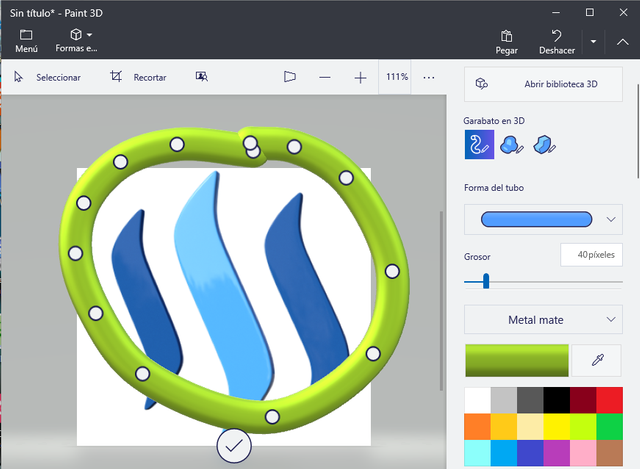Click the magic select icon
This screenshot has height=469, width=640.
(x=202, y=77)
